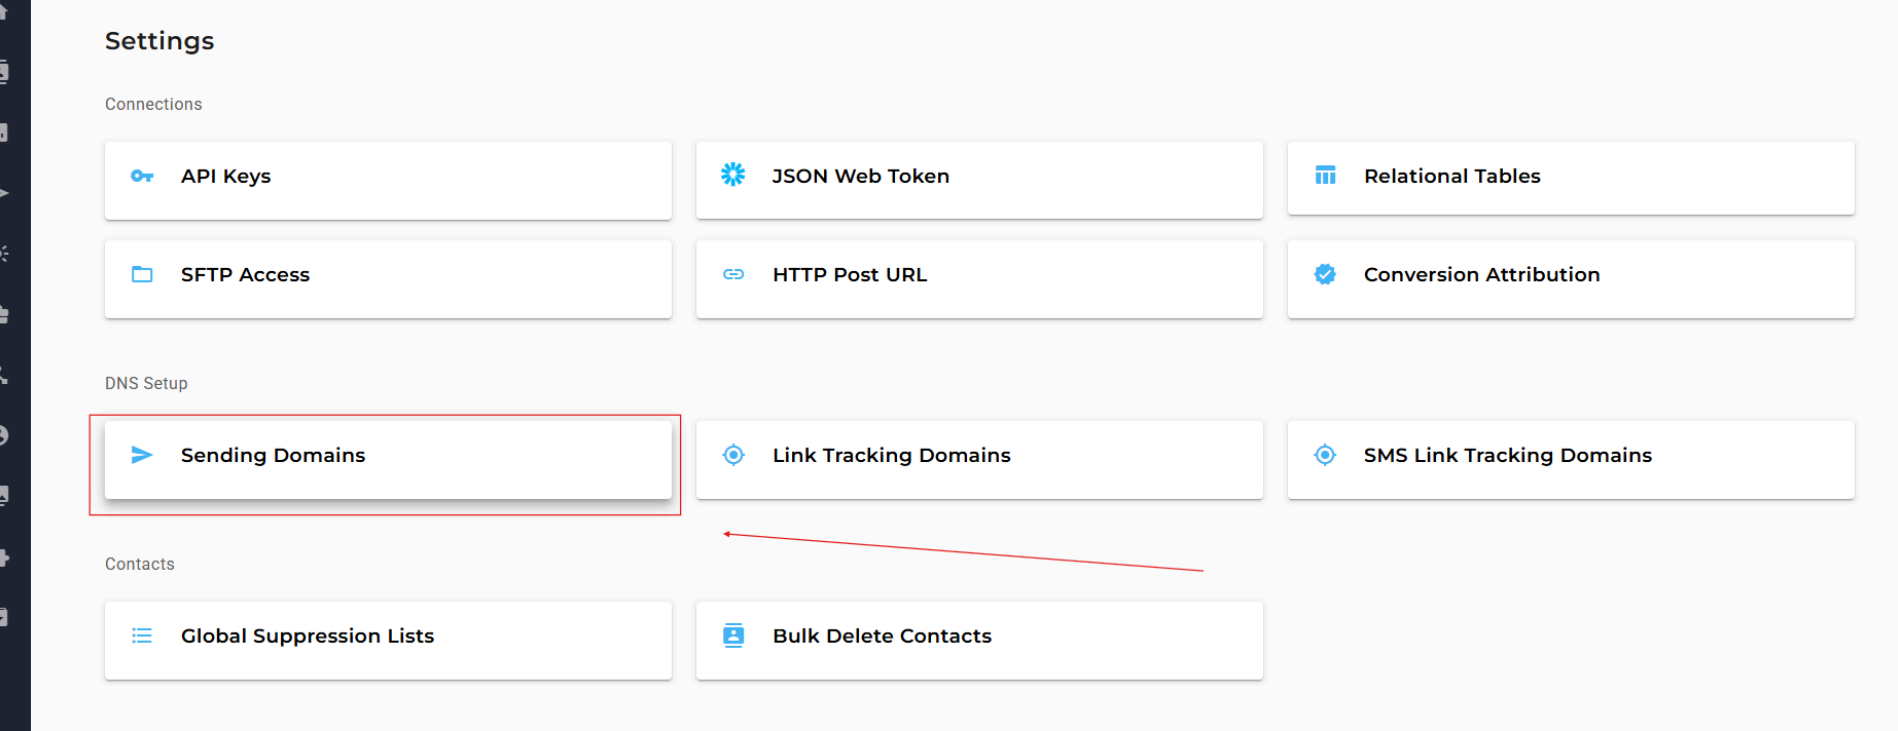This screenshot has height=731, width=1898.
Task: Click the link icon beside HTTP Post URL
Action: click(x=733, y=274)
